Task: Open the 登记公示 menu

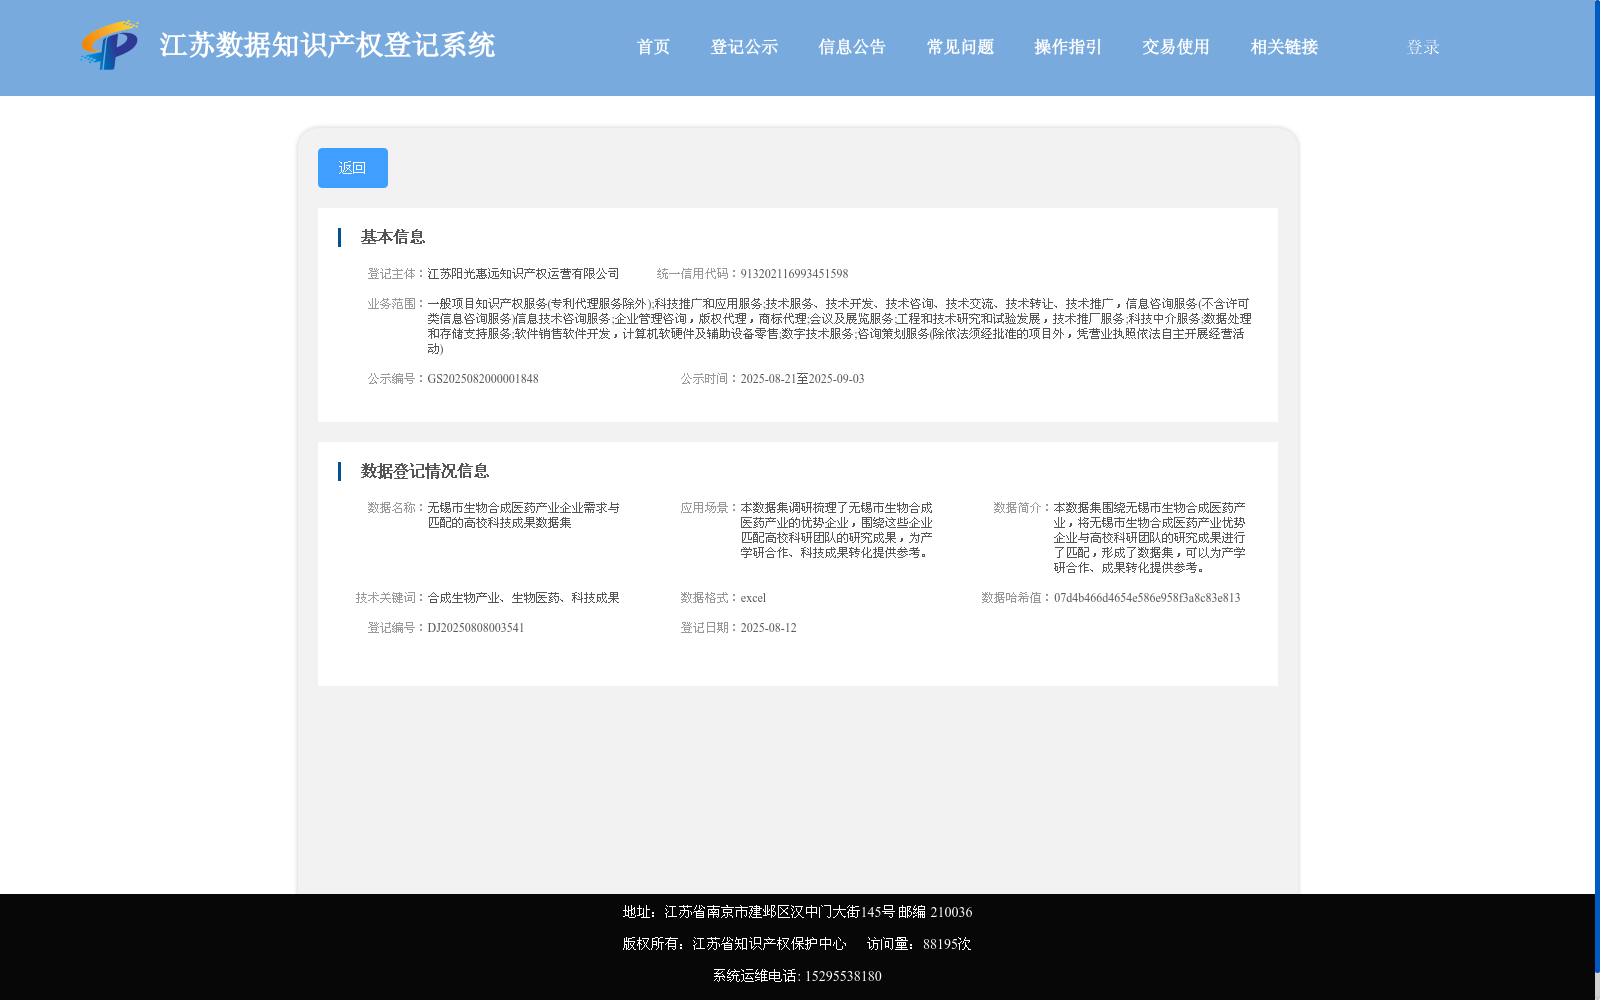Action: click(744, 47)
